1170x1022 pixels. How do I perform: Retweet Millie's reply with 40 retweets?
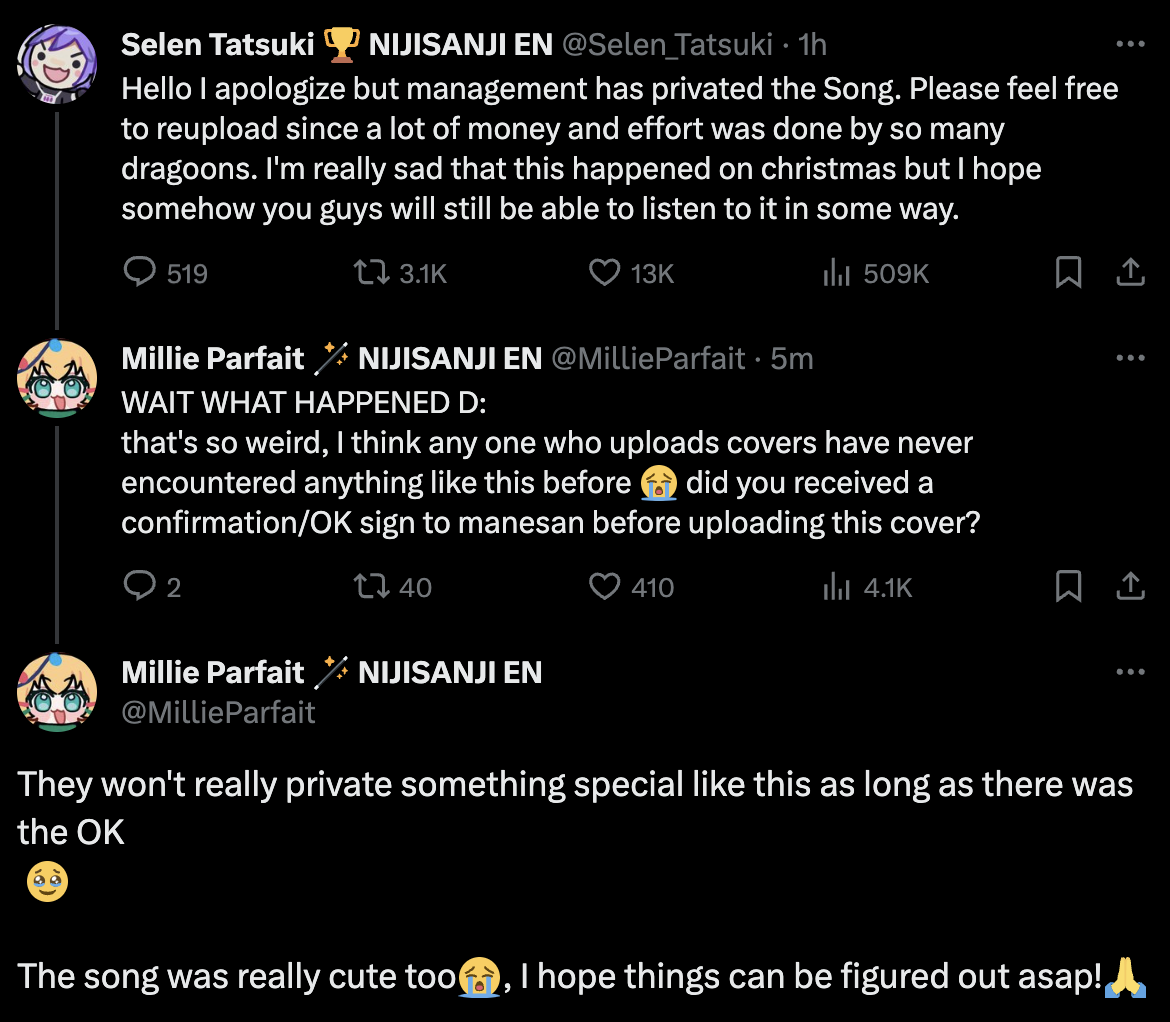click(x=372, y=586)
